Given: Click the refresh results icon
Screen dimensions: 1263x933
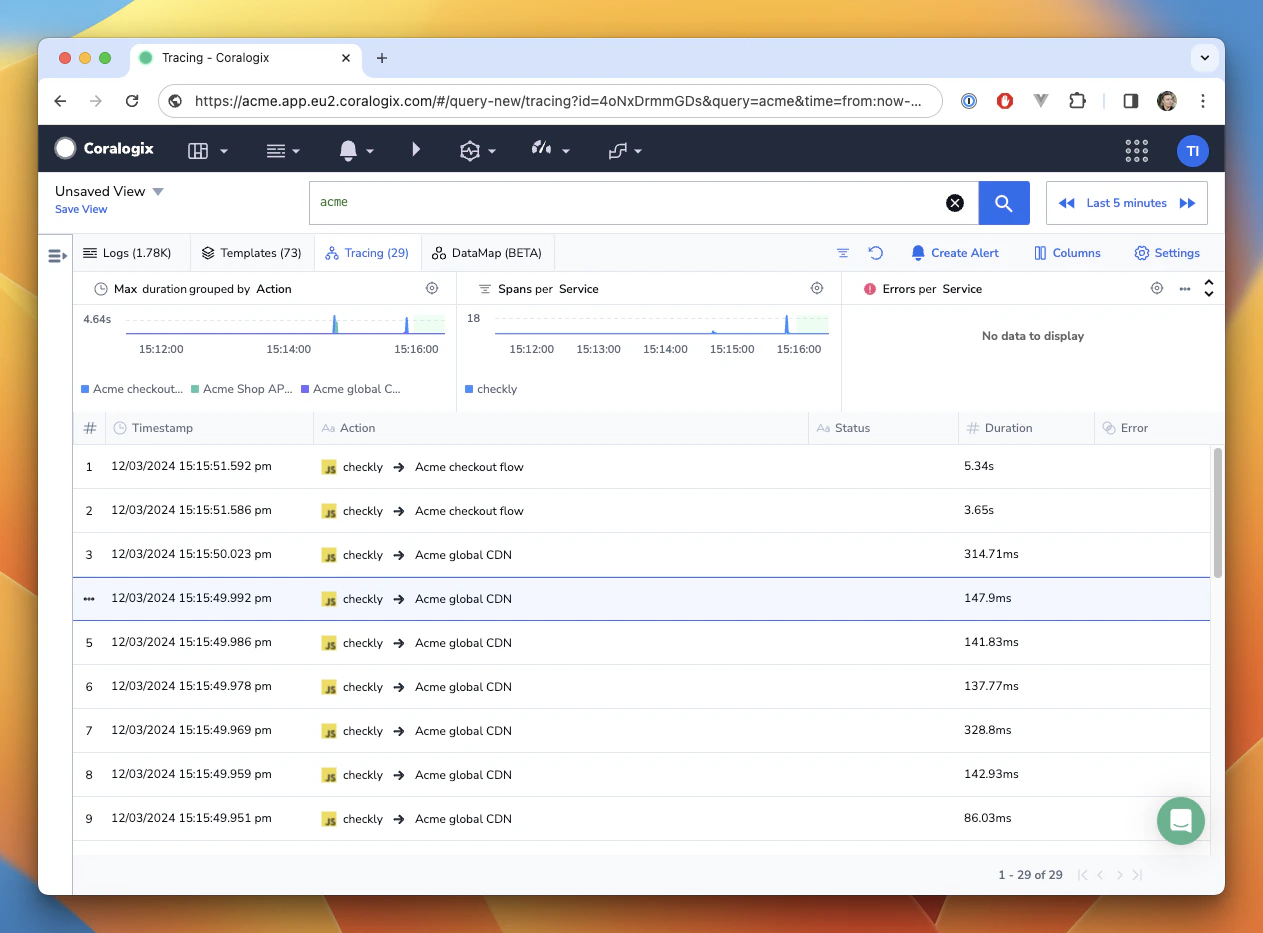Looking at the screenshot, I should click(x=875, y=253).
